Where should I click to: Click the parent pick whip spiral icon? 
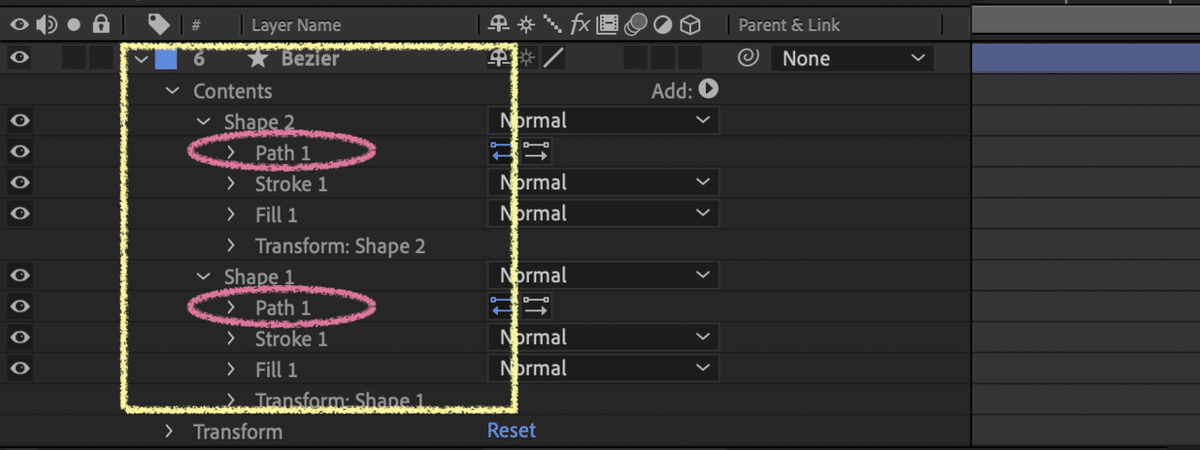[746, 58]
